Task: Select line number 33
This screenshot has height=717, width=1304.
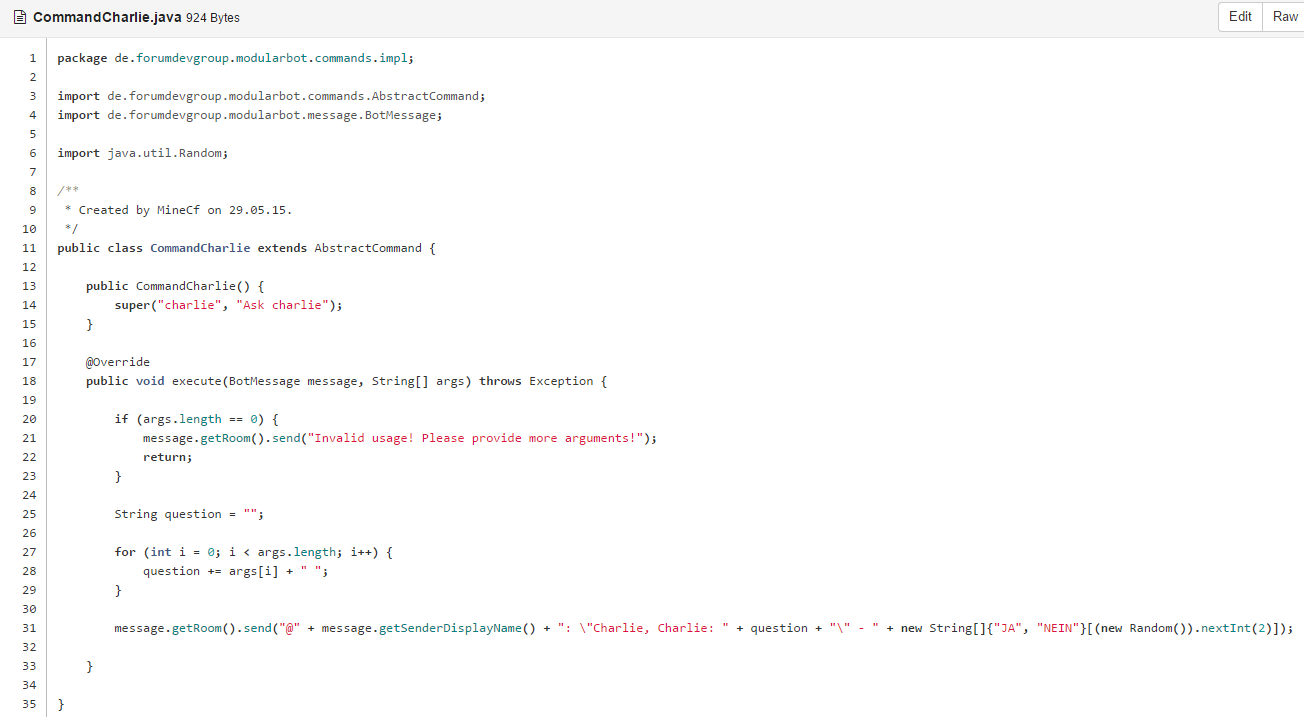Action: click(x=30, y=666)
